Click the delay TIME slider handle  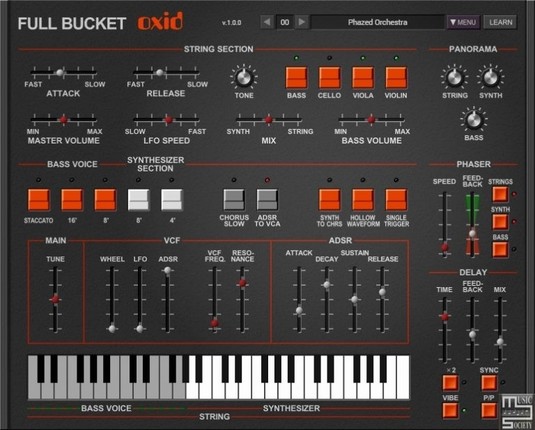coord(445,316)
